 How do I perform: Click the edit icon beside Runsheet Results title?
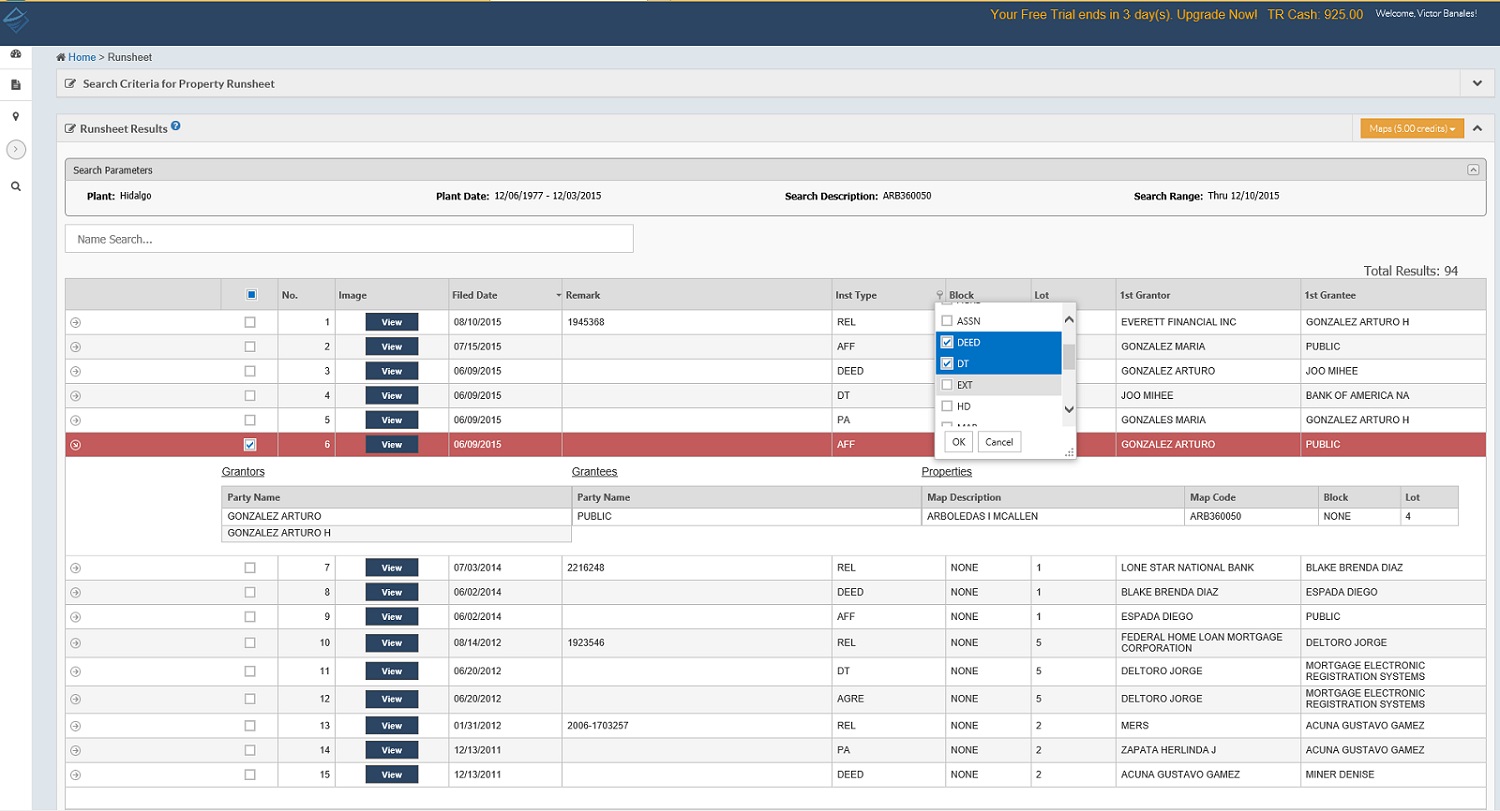(x=70, y=129)
